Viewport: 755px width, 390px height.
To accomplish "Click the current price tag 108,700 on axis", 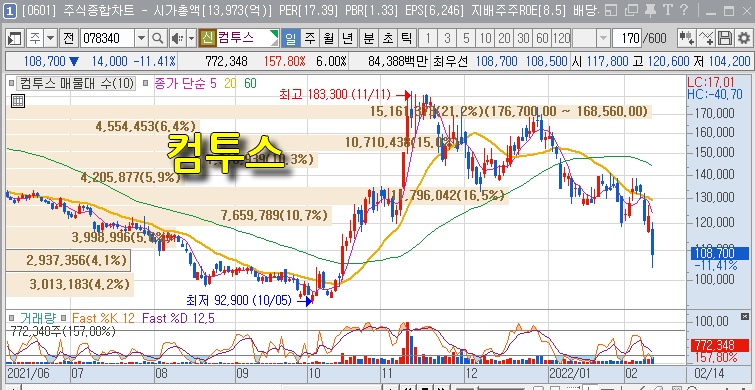I will [x=719, y=253].
